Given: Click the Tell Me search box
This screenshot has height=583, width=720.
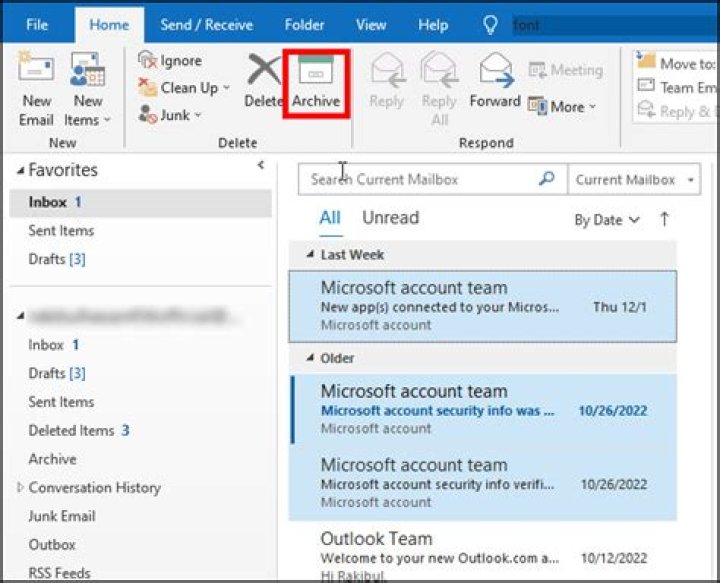Looking at the screenshot, I should pos(613,25).
